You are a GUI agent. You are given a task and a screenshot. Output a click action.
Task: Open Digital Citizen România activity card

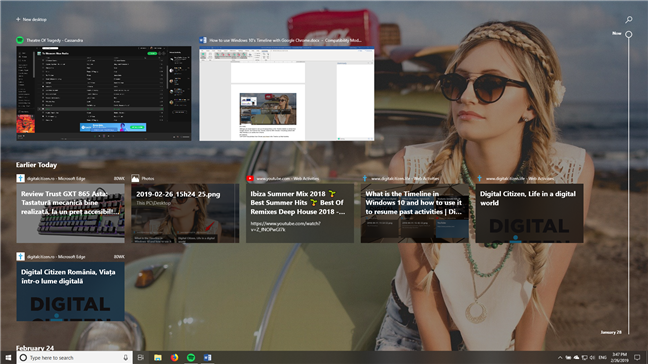(70, 291)
